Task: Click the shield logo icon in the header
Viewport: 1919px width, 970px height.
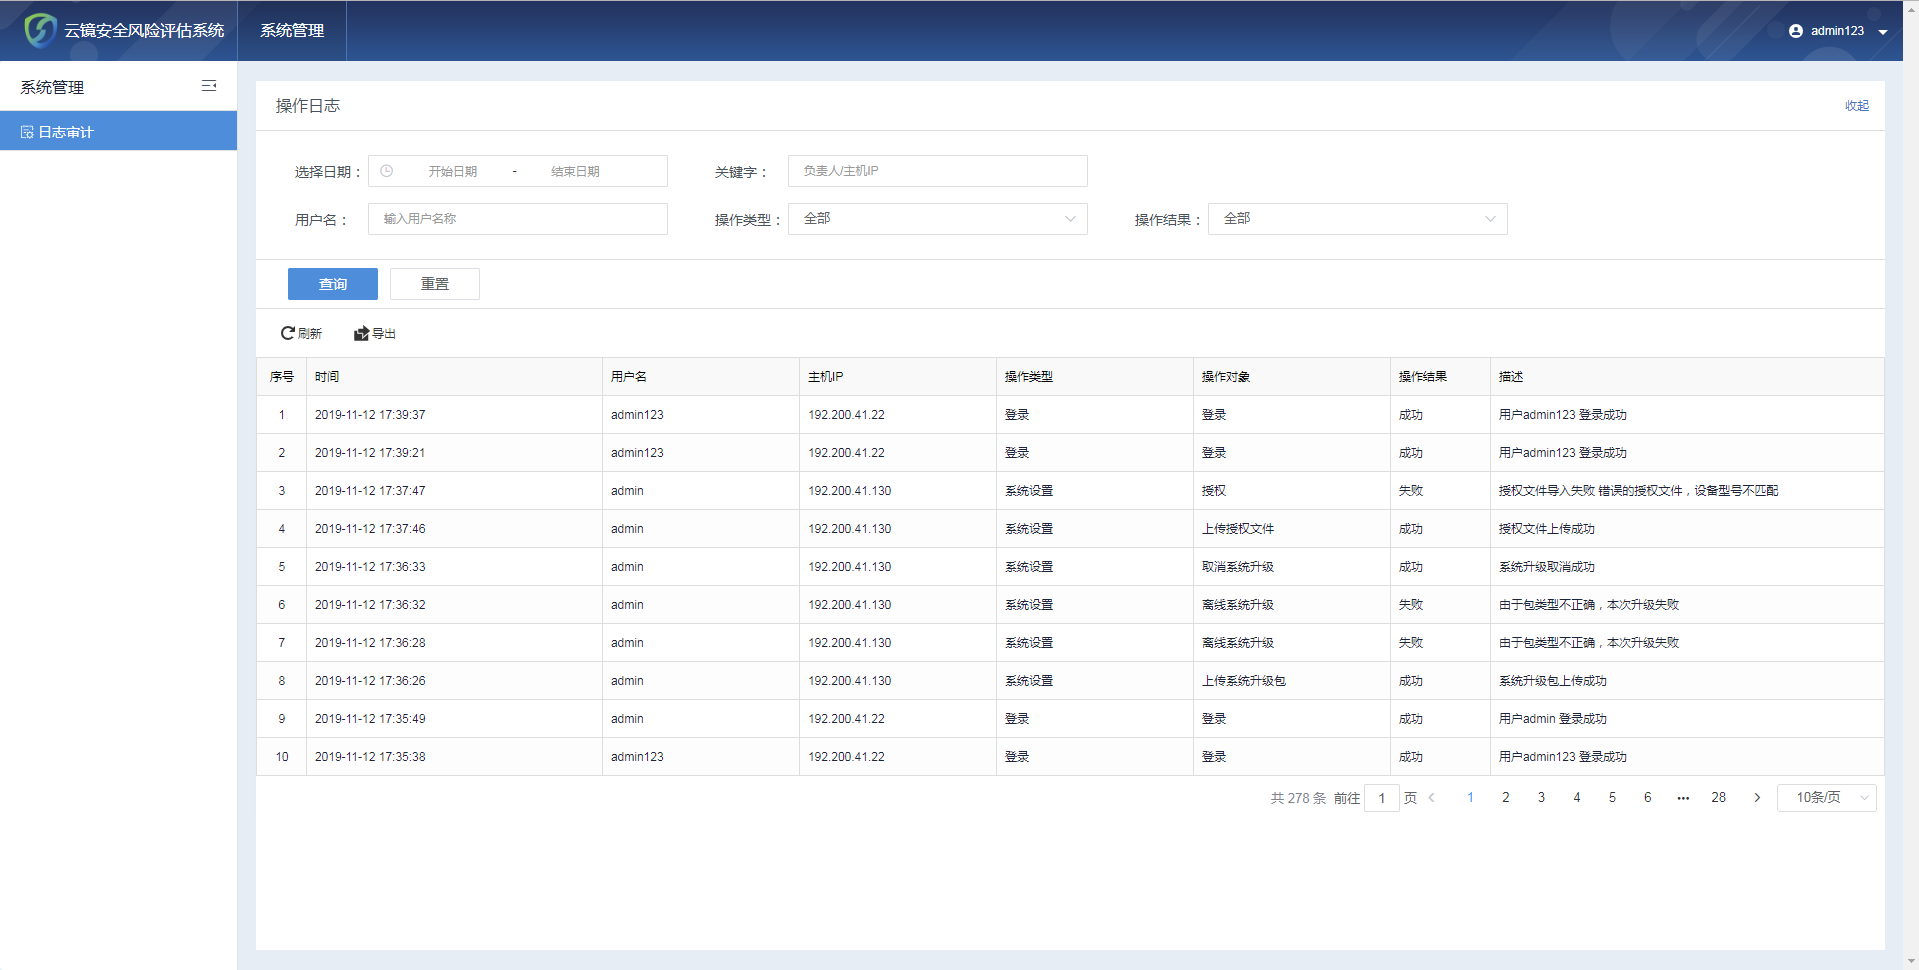Action: [40, 30]
